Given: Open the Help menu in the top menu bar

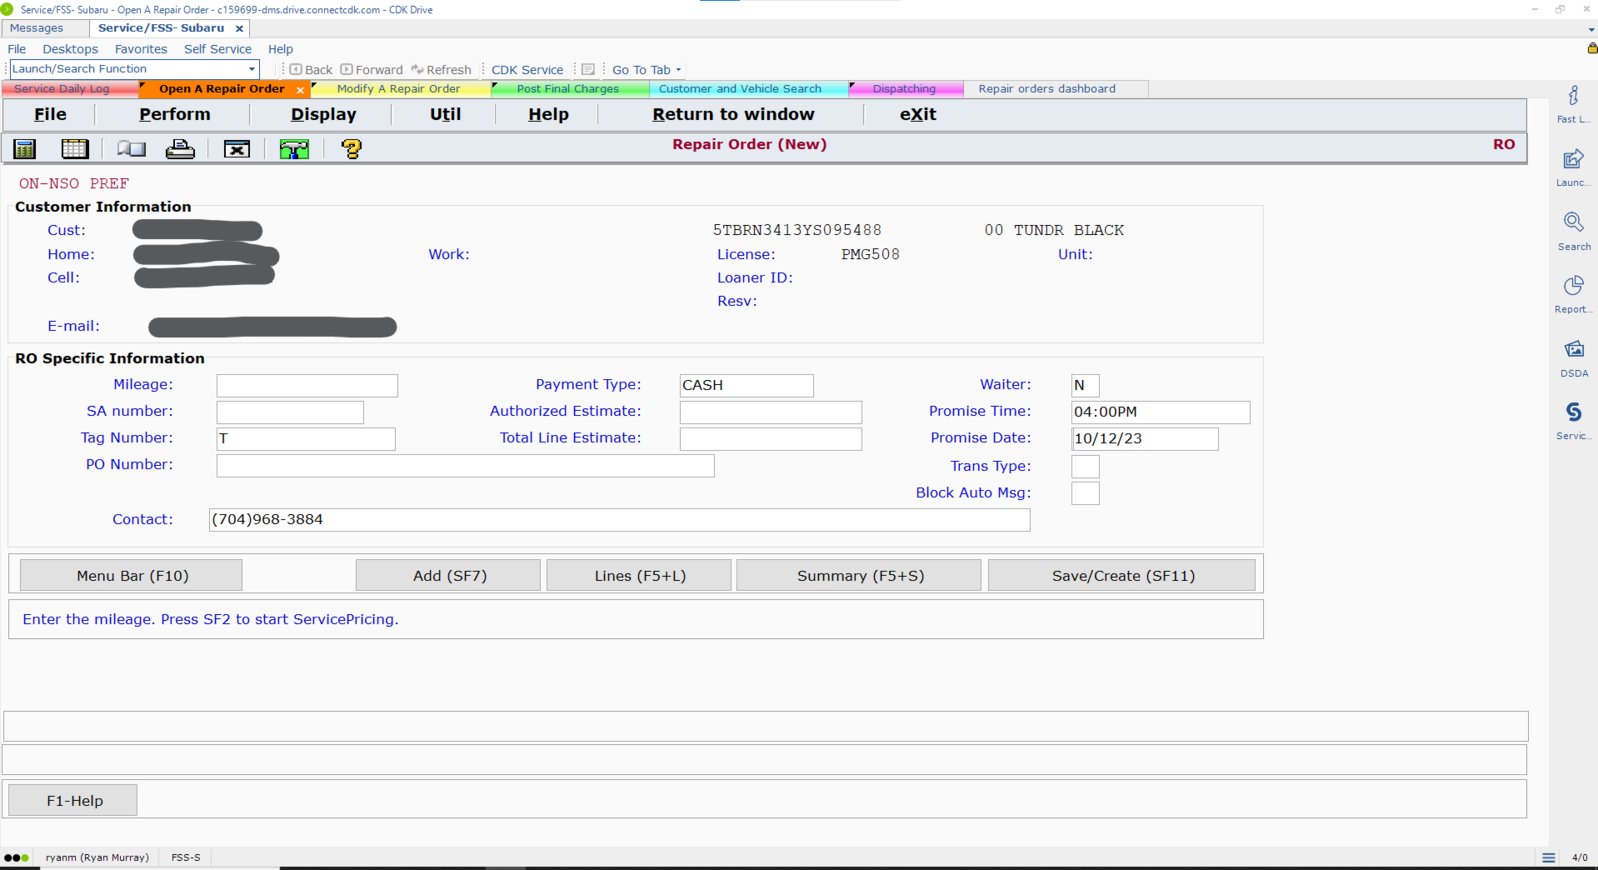Looking at the screenshot, I should click(x=281, y=49).
